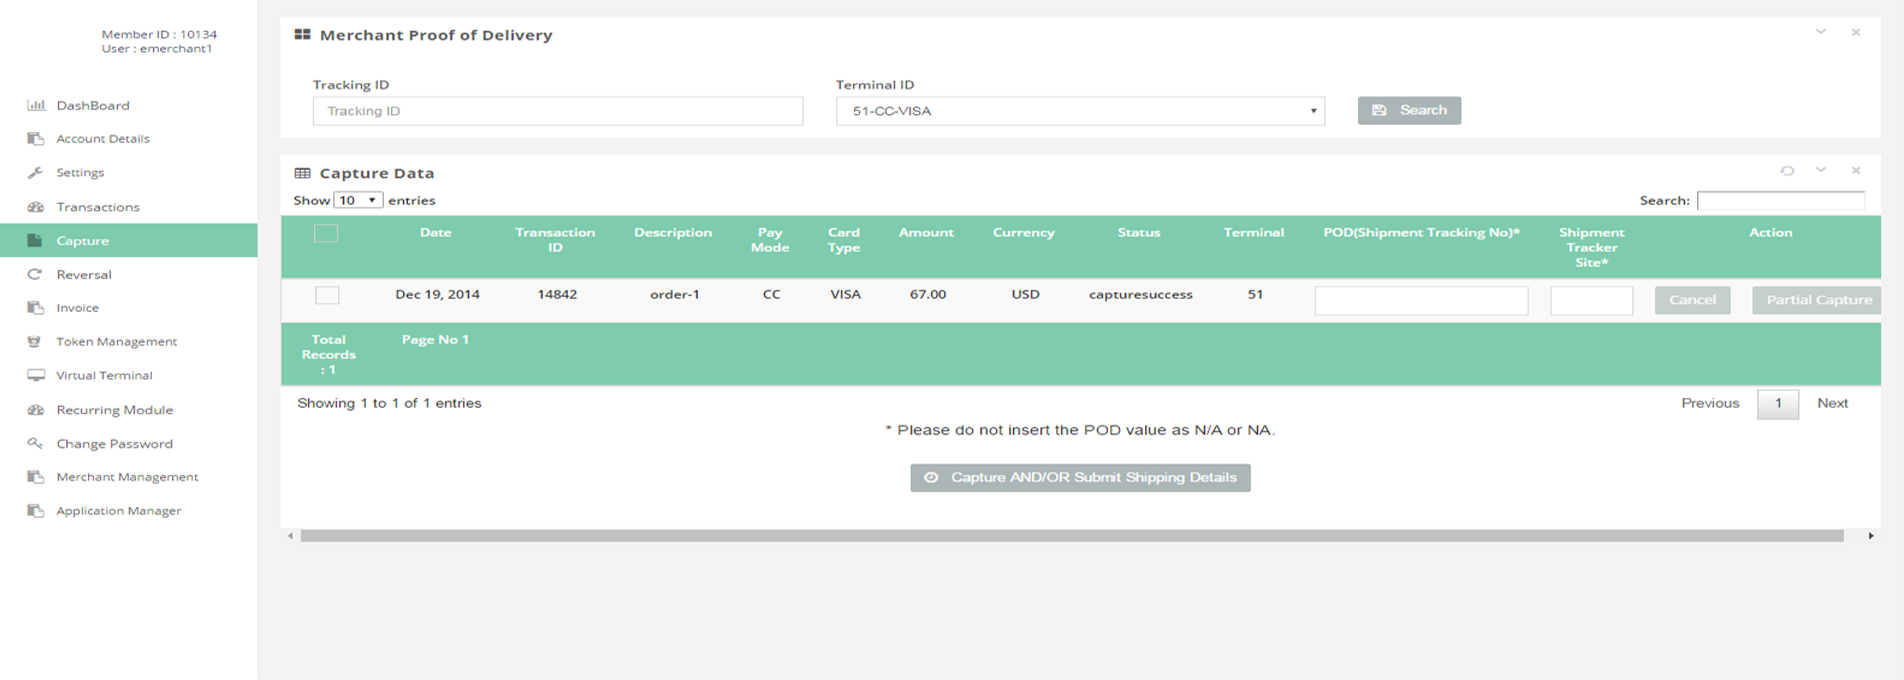Open the Show entries count dropdown
1904x680 pixels.
[x=358, y=200]
